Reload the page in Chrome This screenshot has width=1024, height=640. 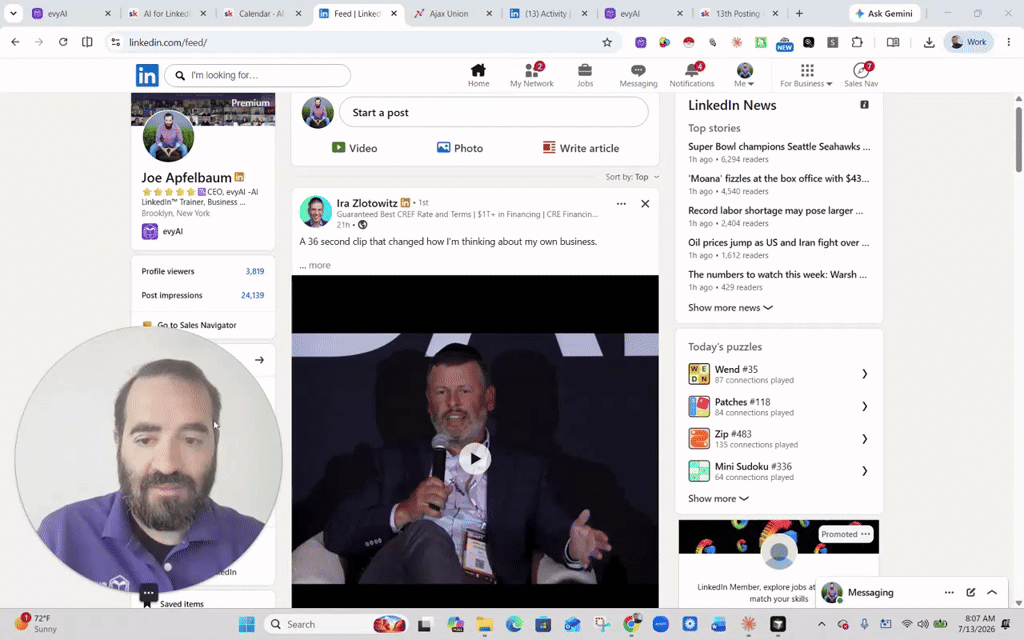pyautogui.click(x=63, y=42)
